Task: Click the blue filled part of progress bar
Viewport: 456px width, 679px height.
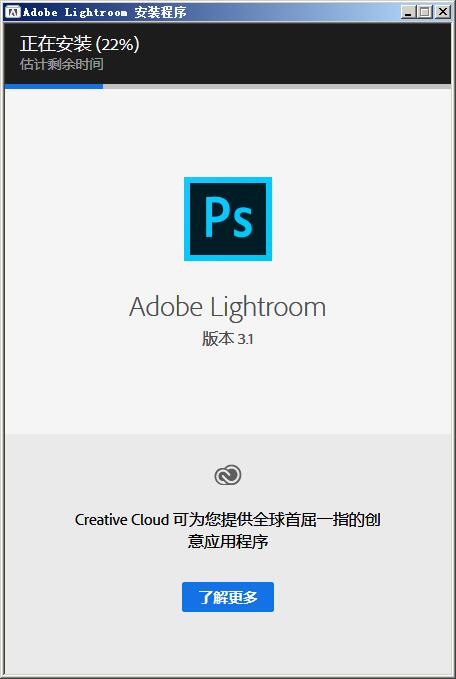Action: click(x=53, y=86)
